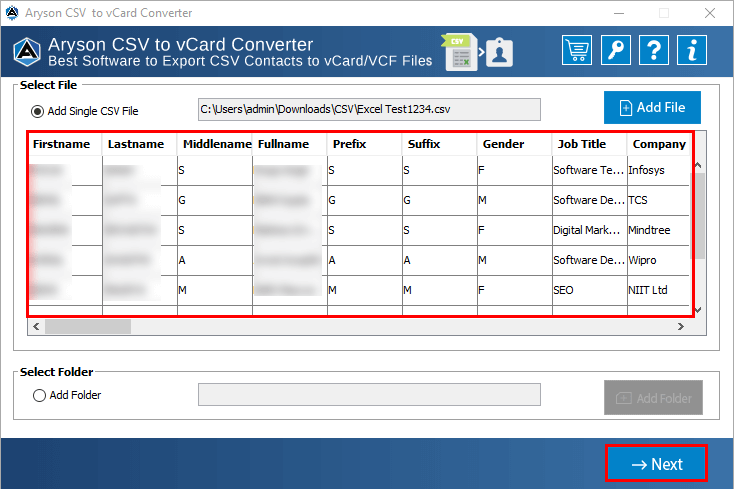The width and height of the screenshot is (734, 489).
Task: Select the NIIT Ltd company cell
Action: pos(659,290)
